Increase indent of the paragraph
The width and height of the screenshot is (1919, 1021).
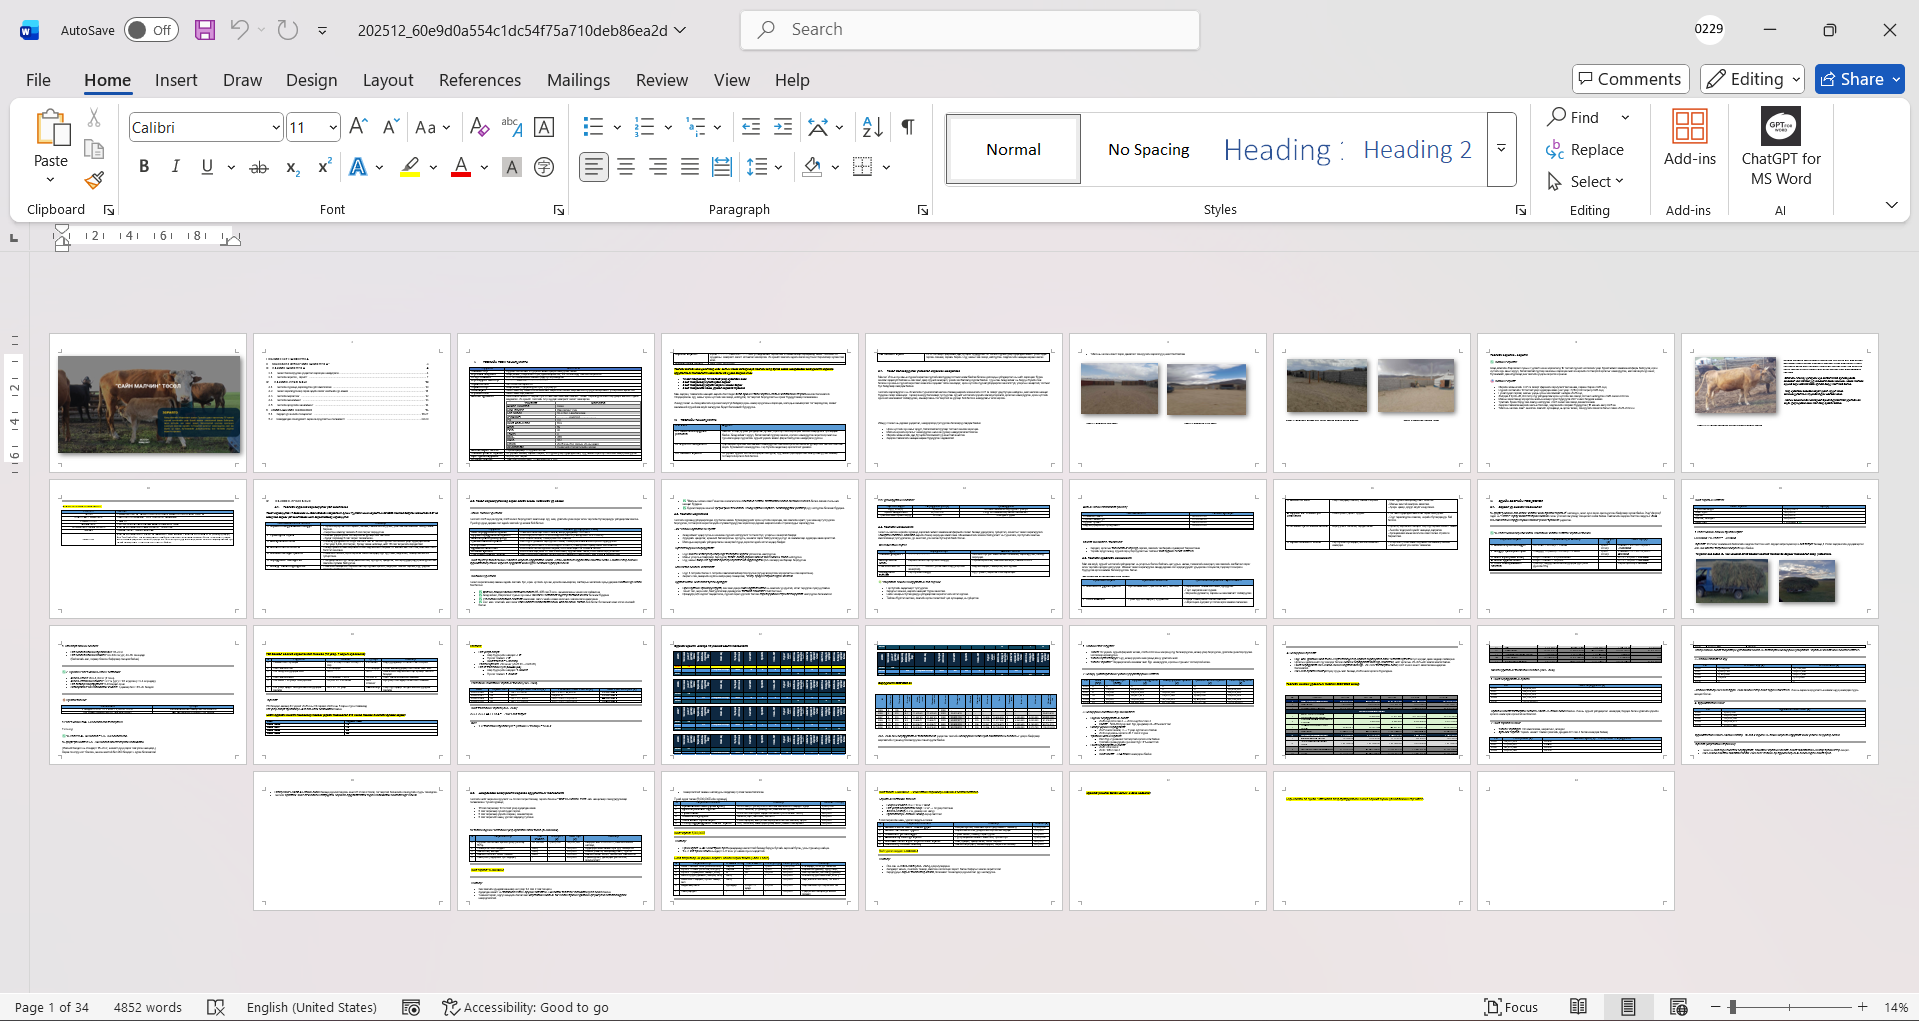tap(783, 127)
